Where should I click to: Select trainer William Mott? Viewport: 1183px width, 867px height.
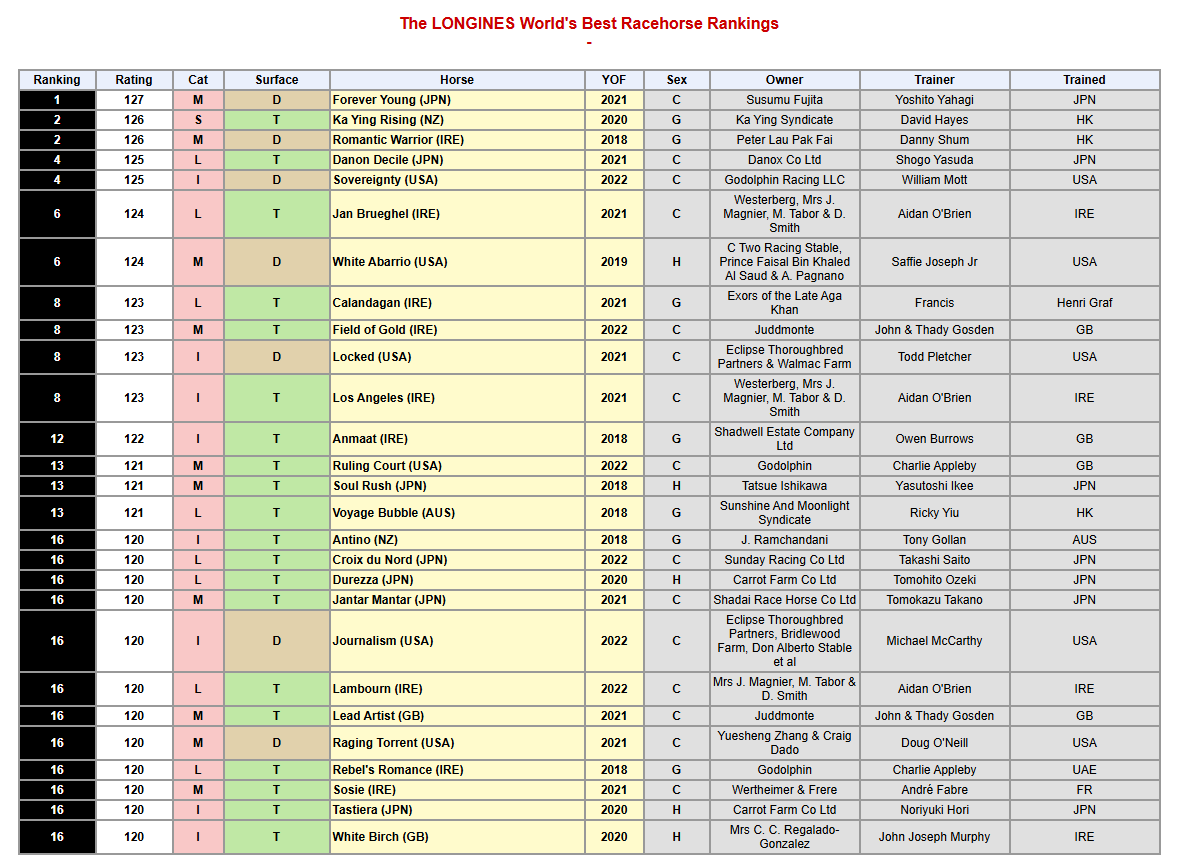(x=935, y=180)
